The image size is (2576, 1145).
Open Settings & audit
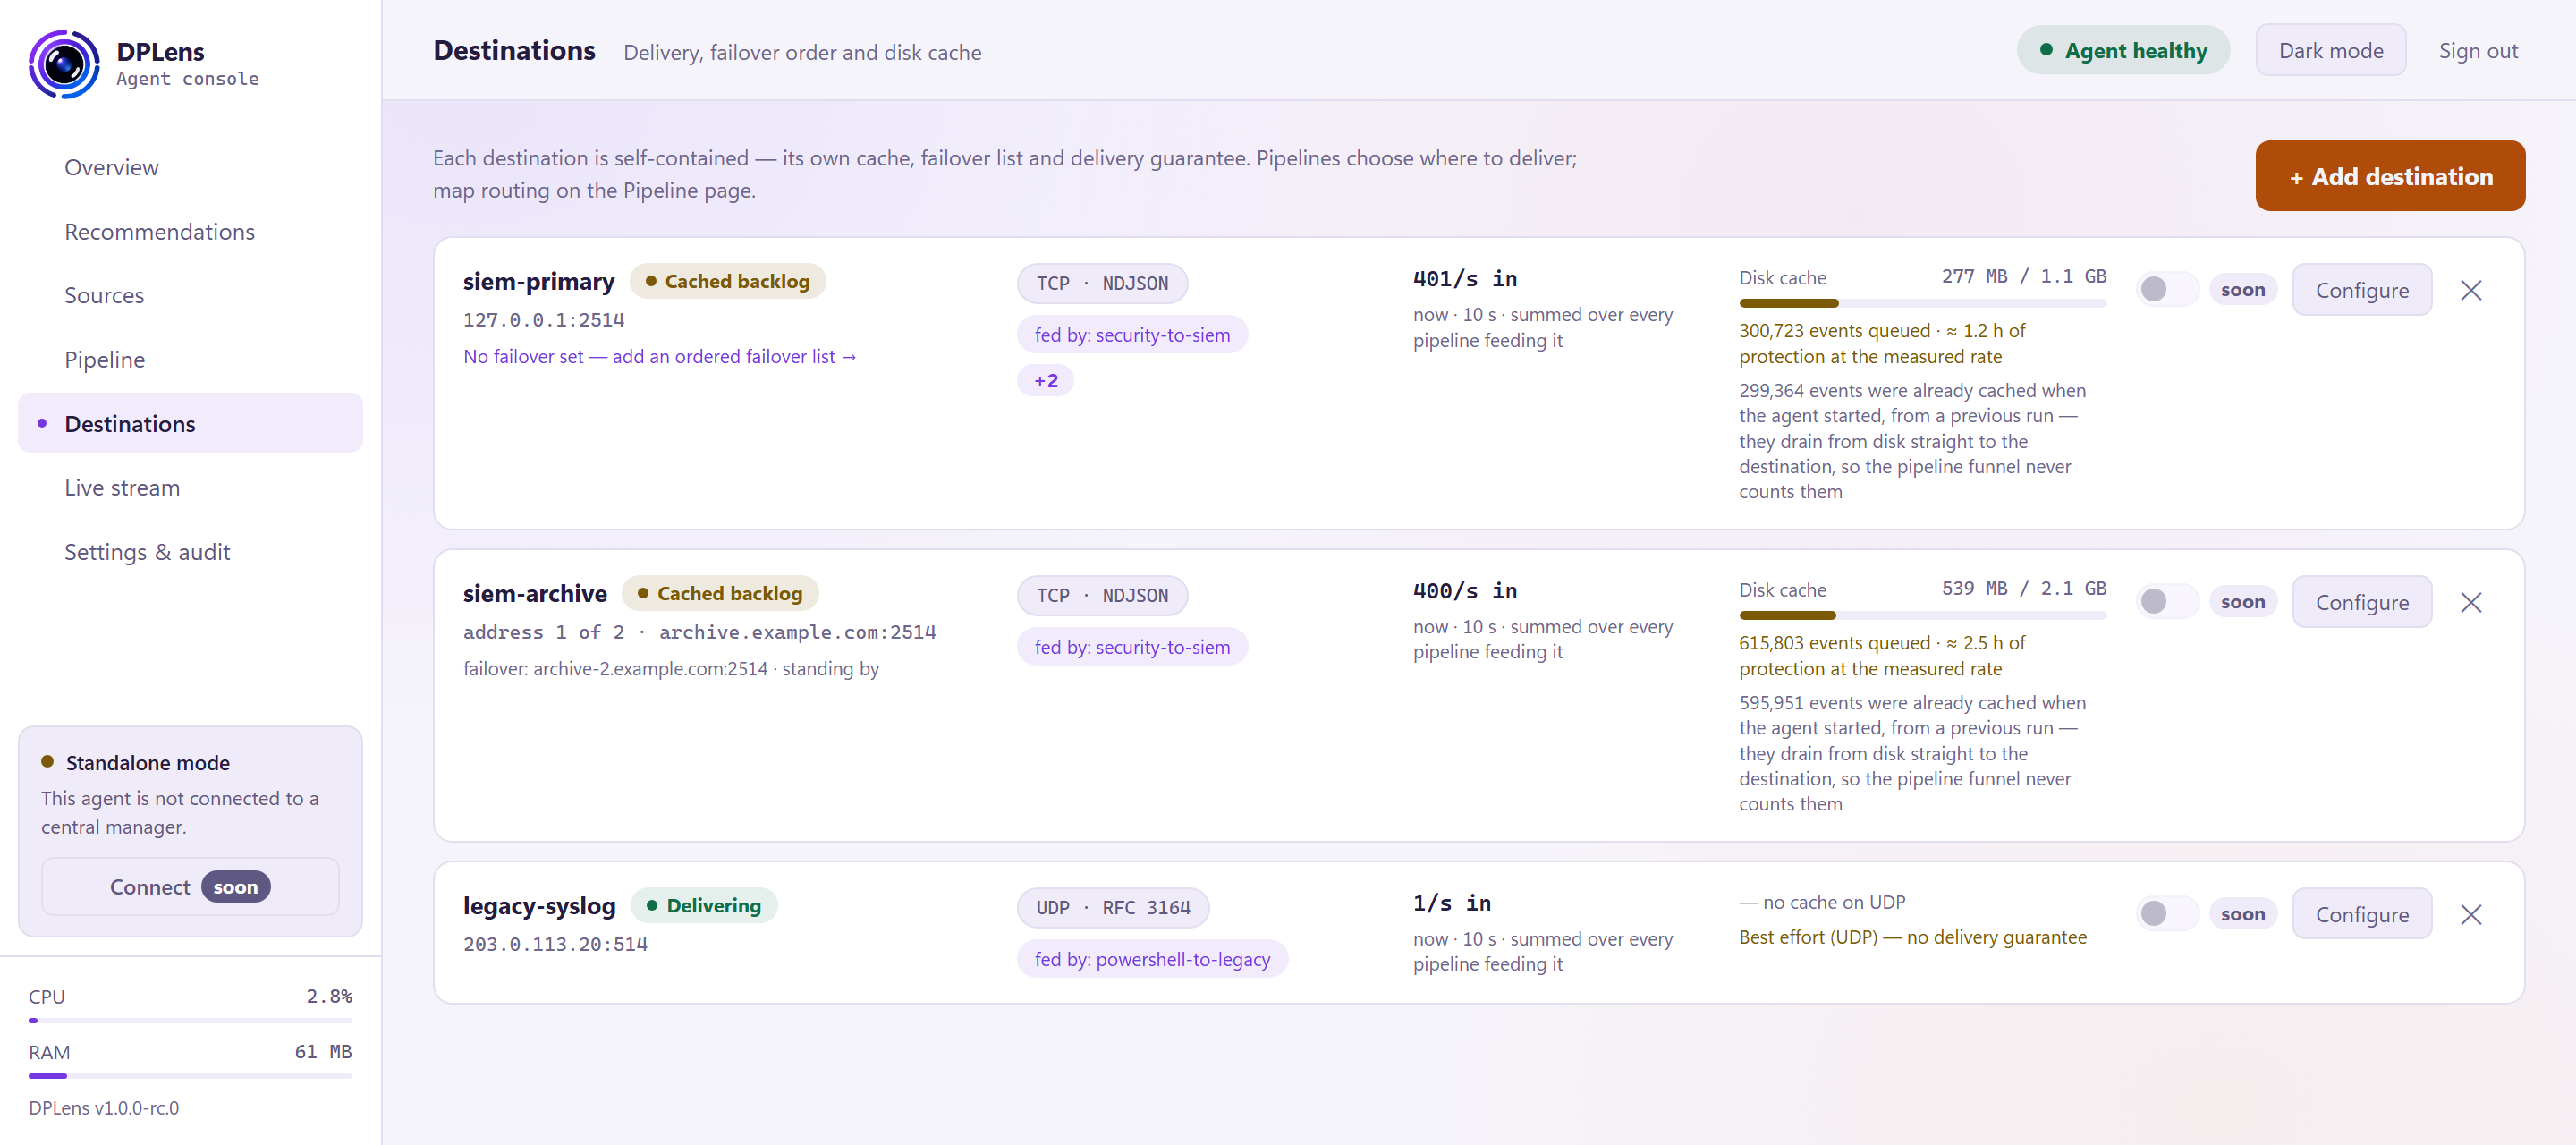190,551
